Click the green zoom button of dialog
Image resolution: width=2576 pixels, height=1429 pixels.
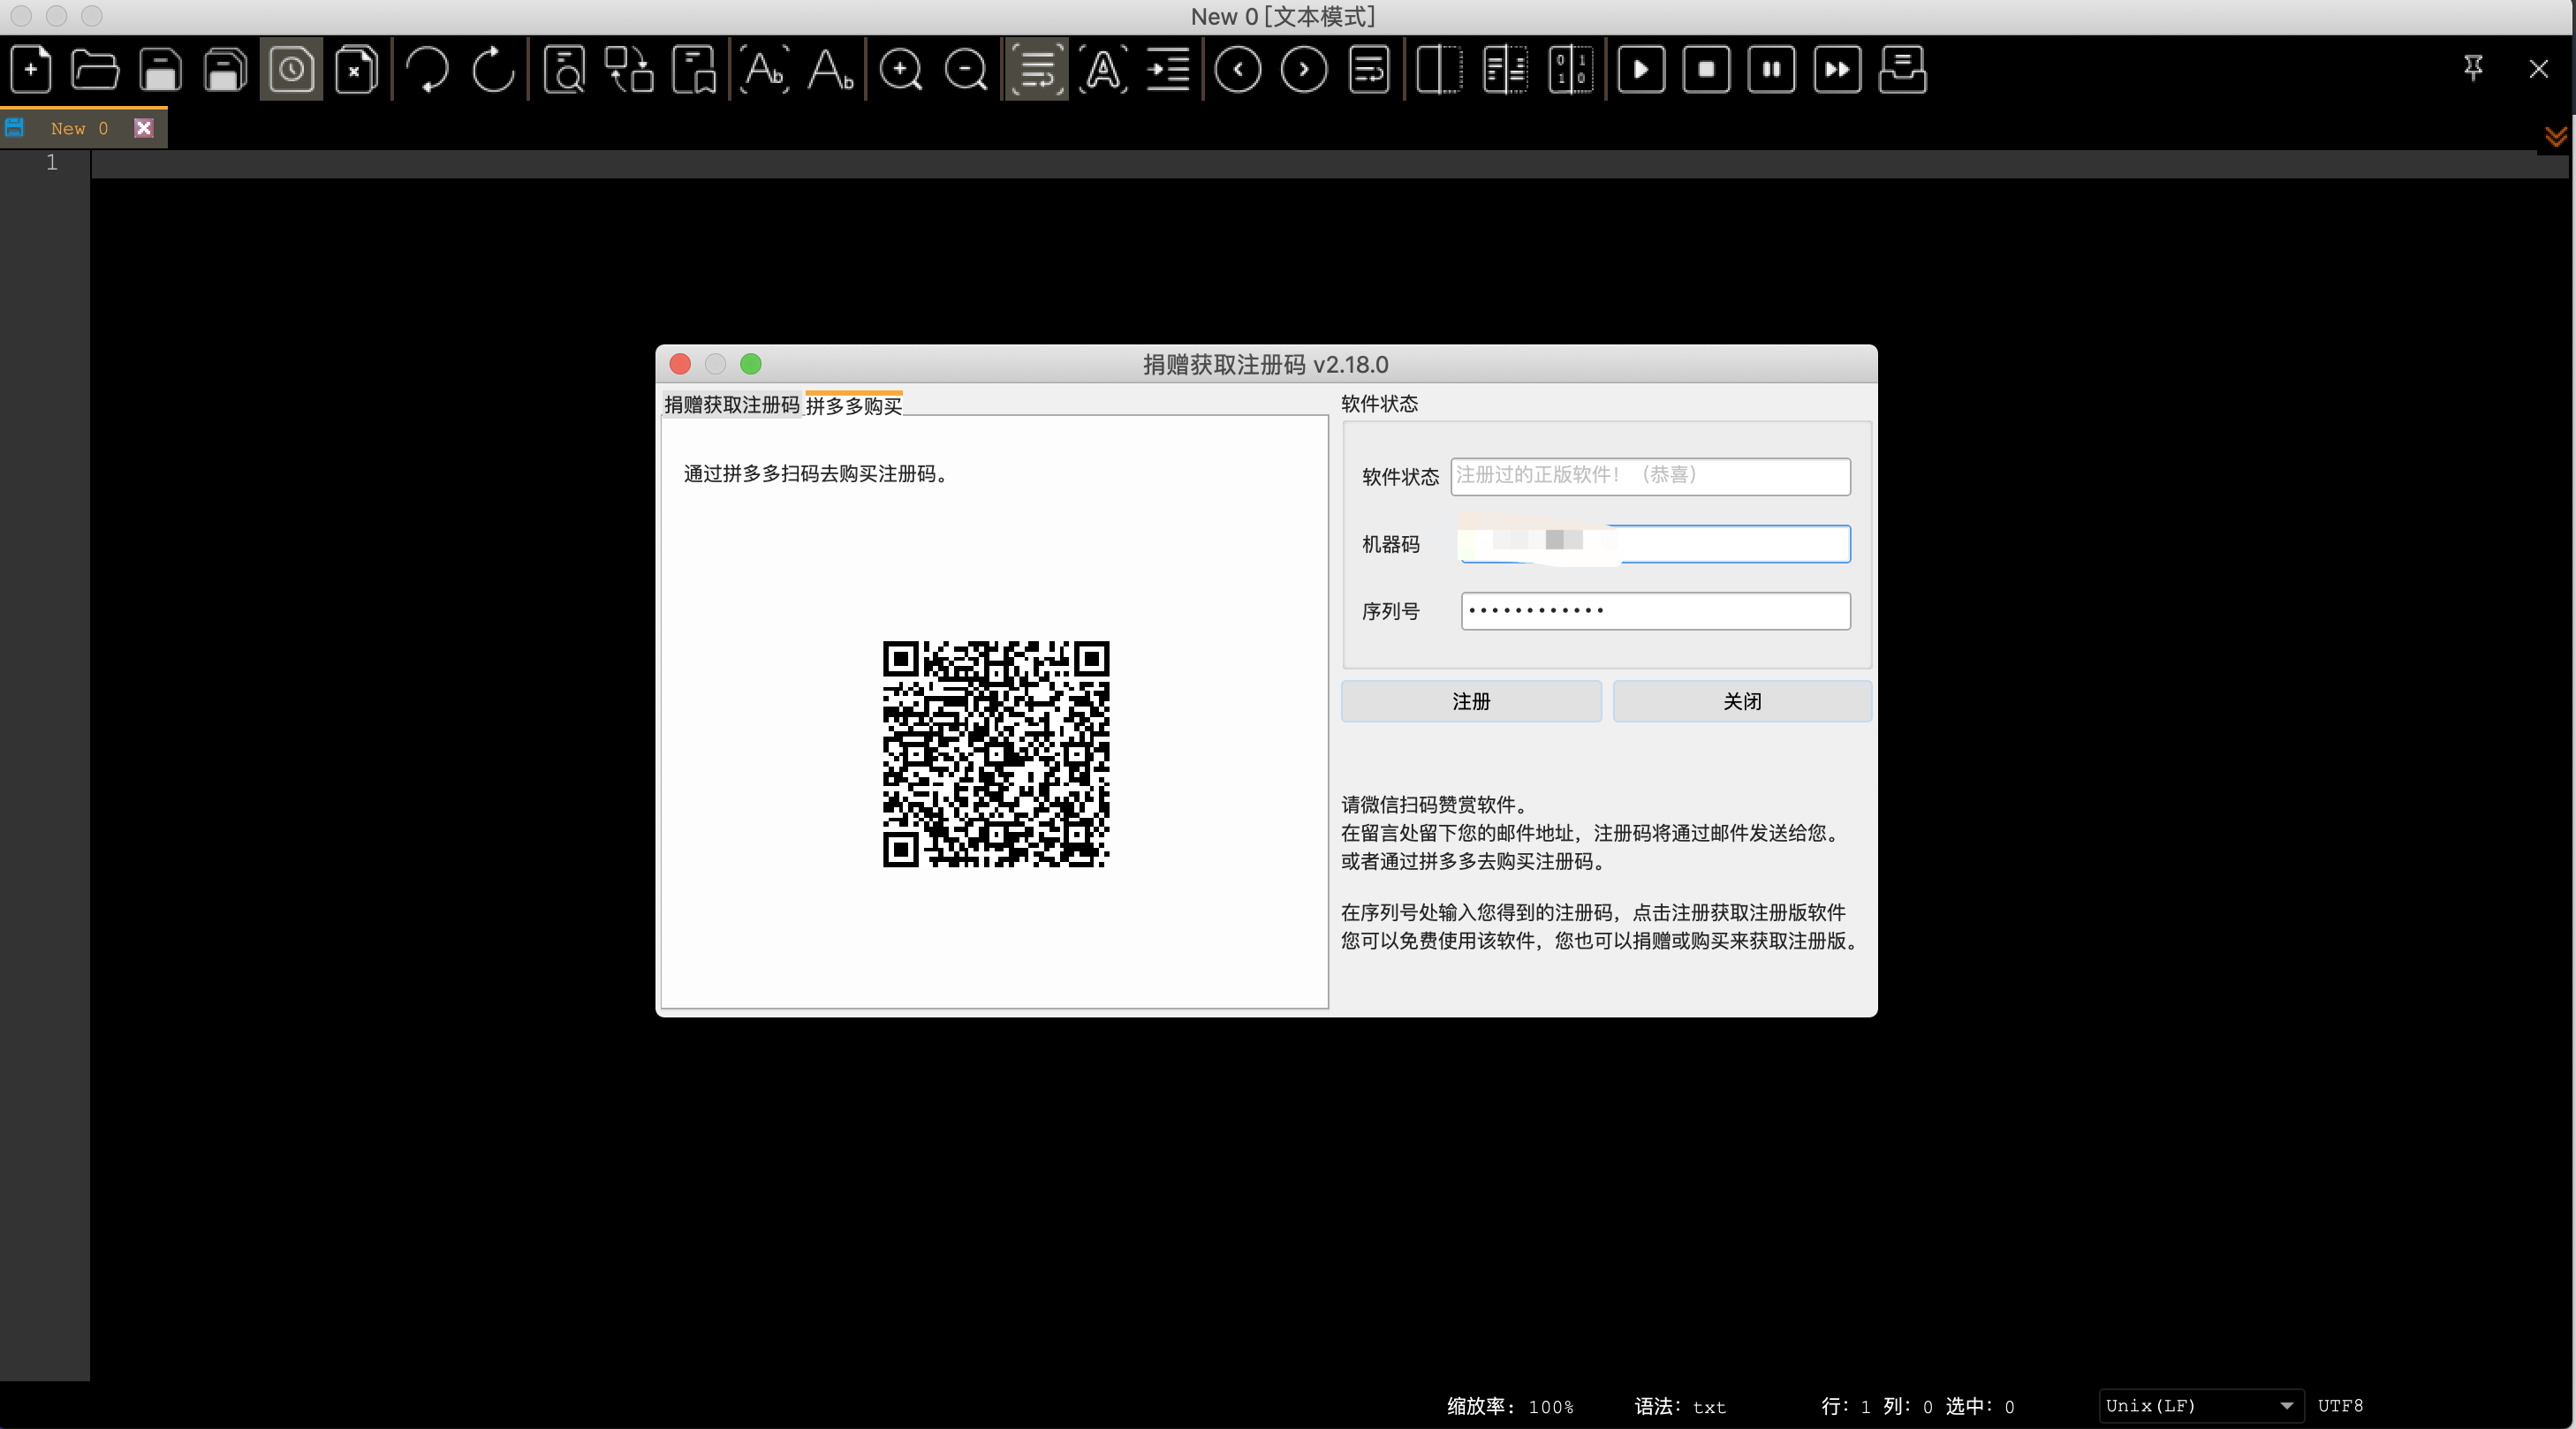(x=751, y=364)
